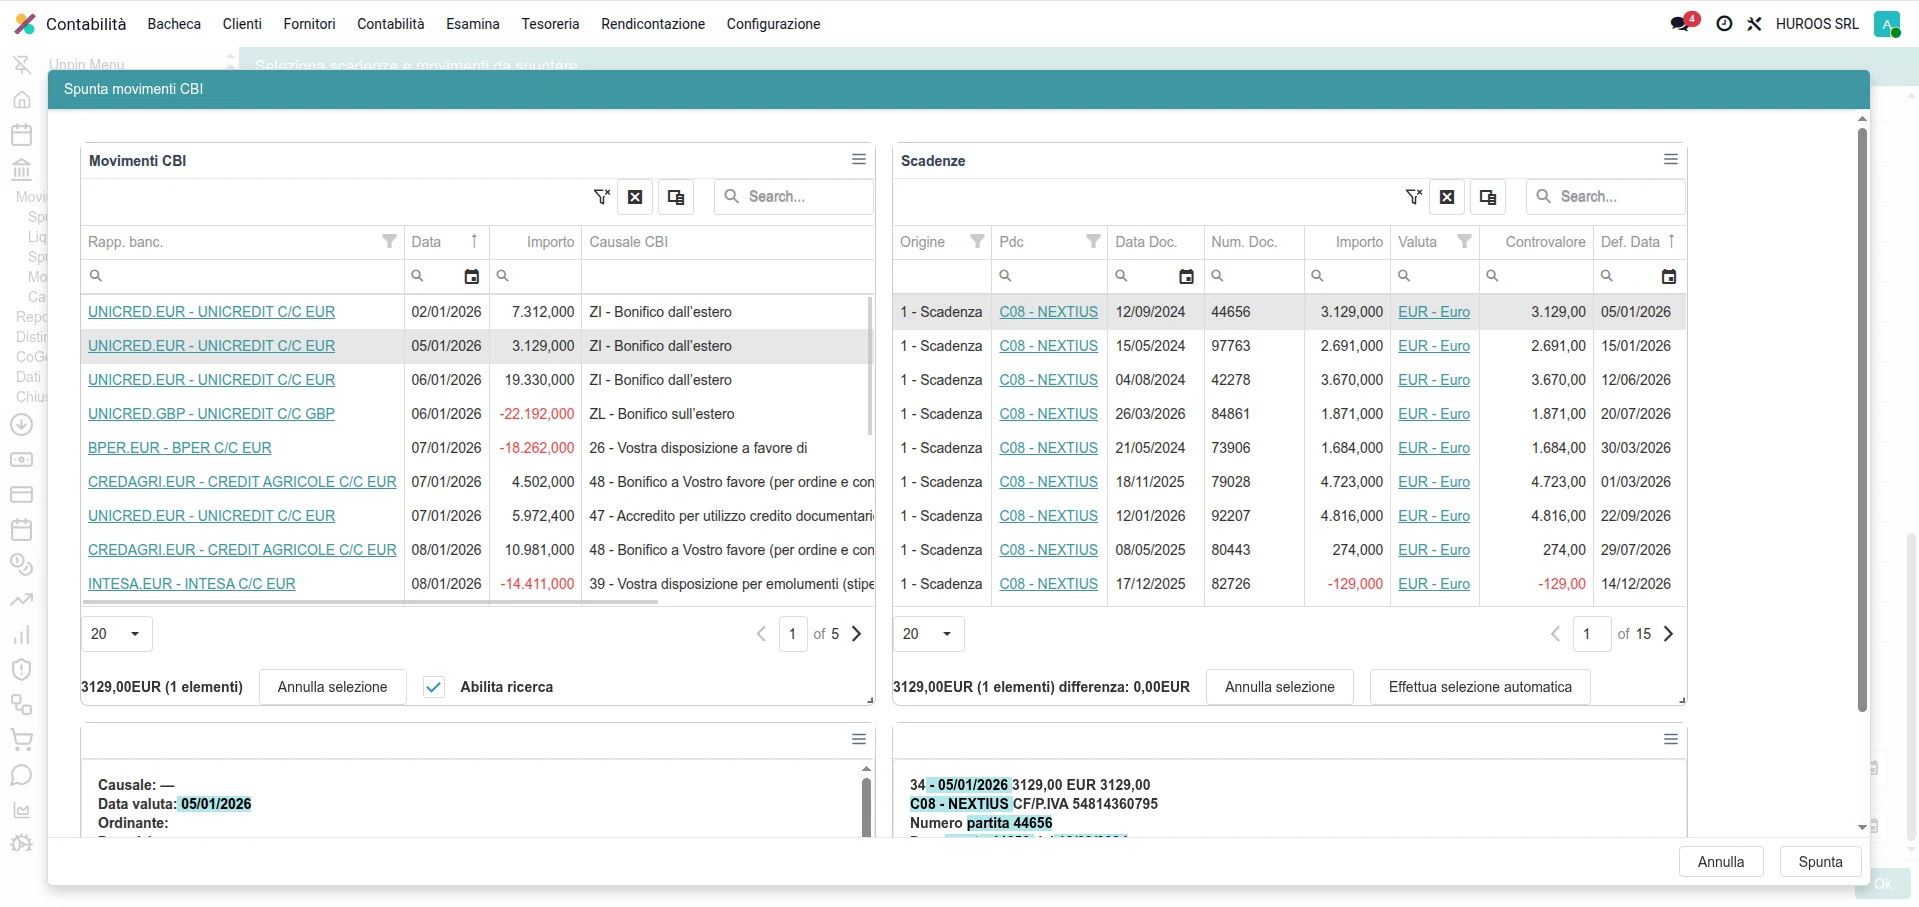
Task: Open the Tesoreria menu
Action: click(550, 24)
